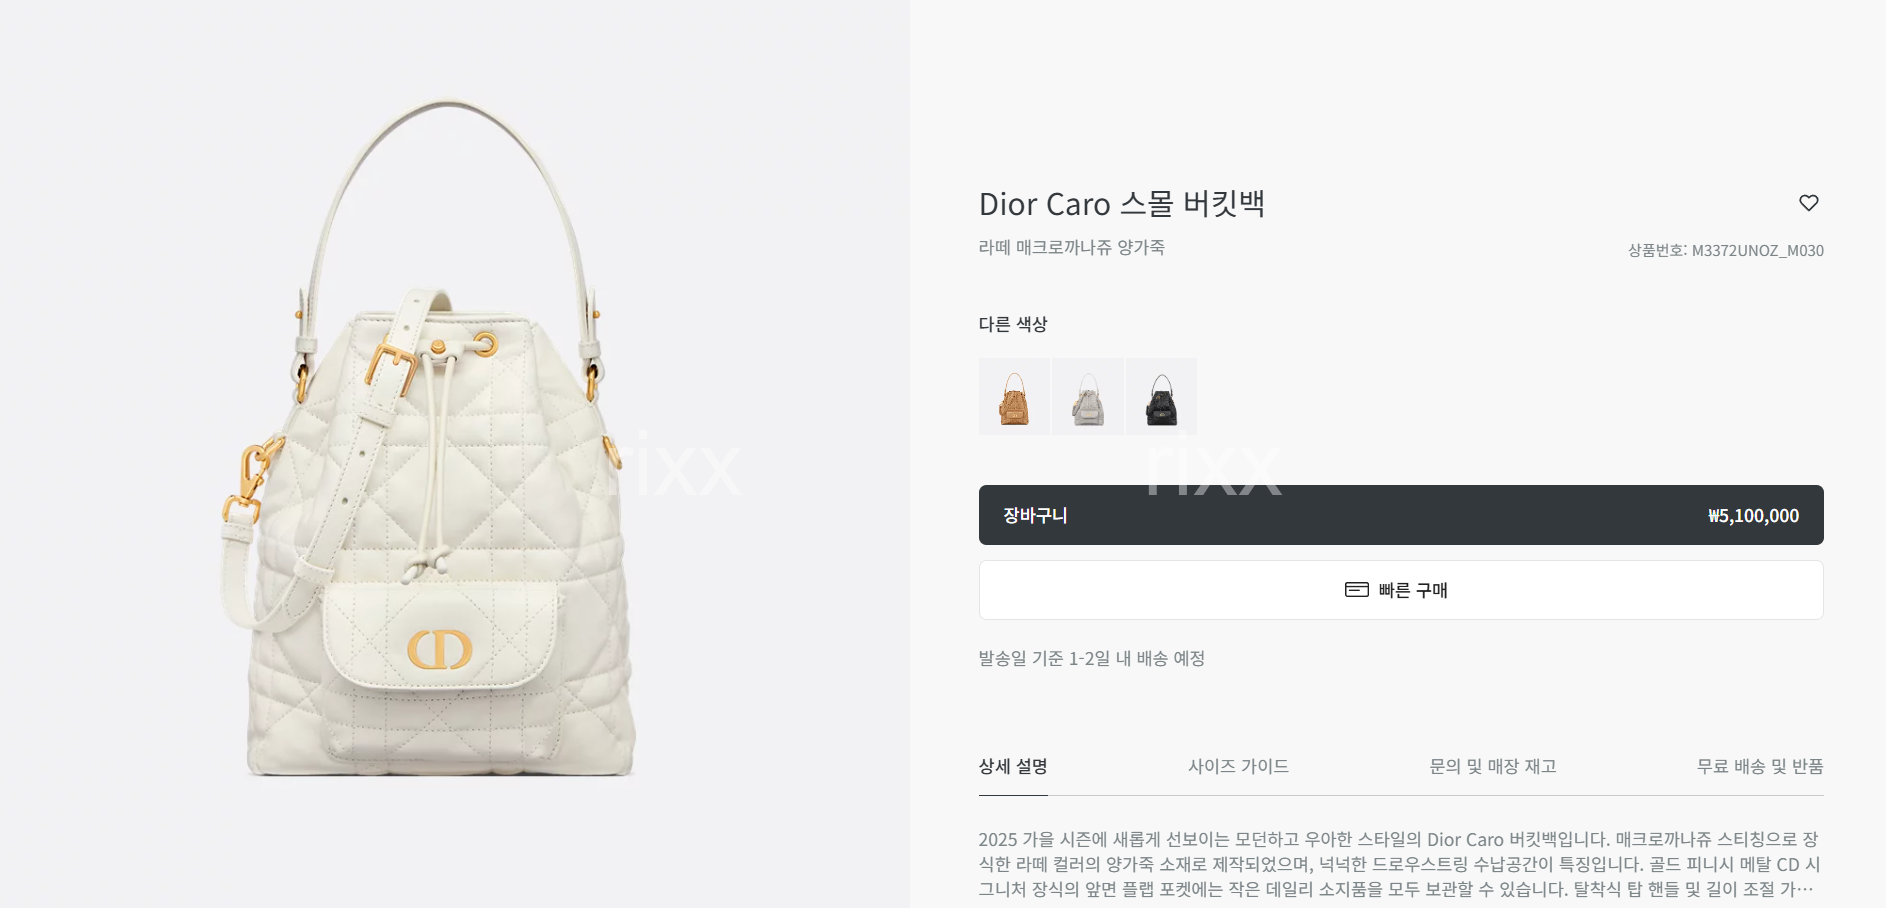Open the 문의 및 매장 재고 tab
Viewport: 1886px width, 908px height.
[1493, 767]
